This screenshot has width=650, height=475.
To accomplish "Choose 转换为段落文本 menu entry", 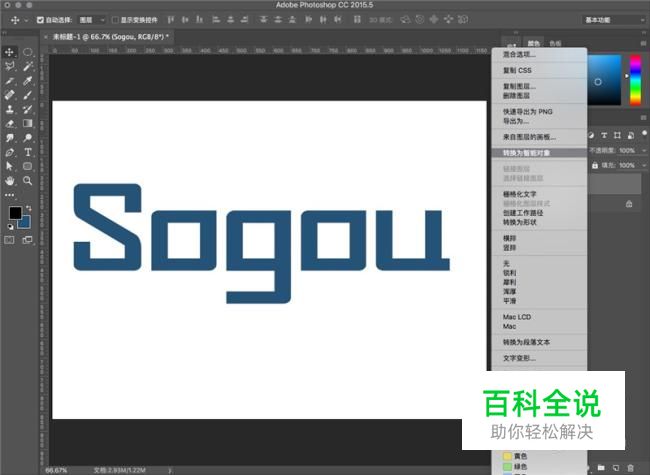I will coord(539,342).
